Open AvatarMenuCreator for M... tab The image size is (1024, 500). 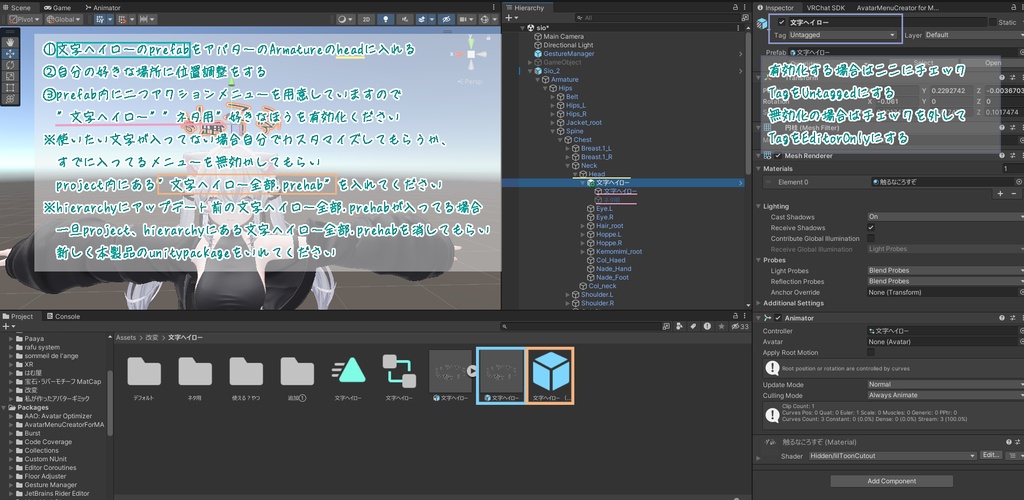point(896,8)
